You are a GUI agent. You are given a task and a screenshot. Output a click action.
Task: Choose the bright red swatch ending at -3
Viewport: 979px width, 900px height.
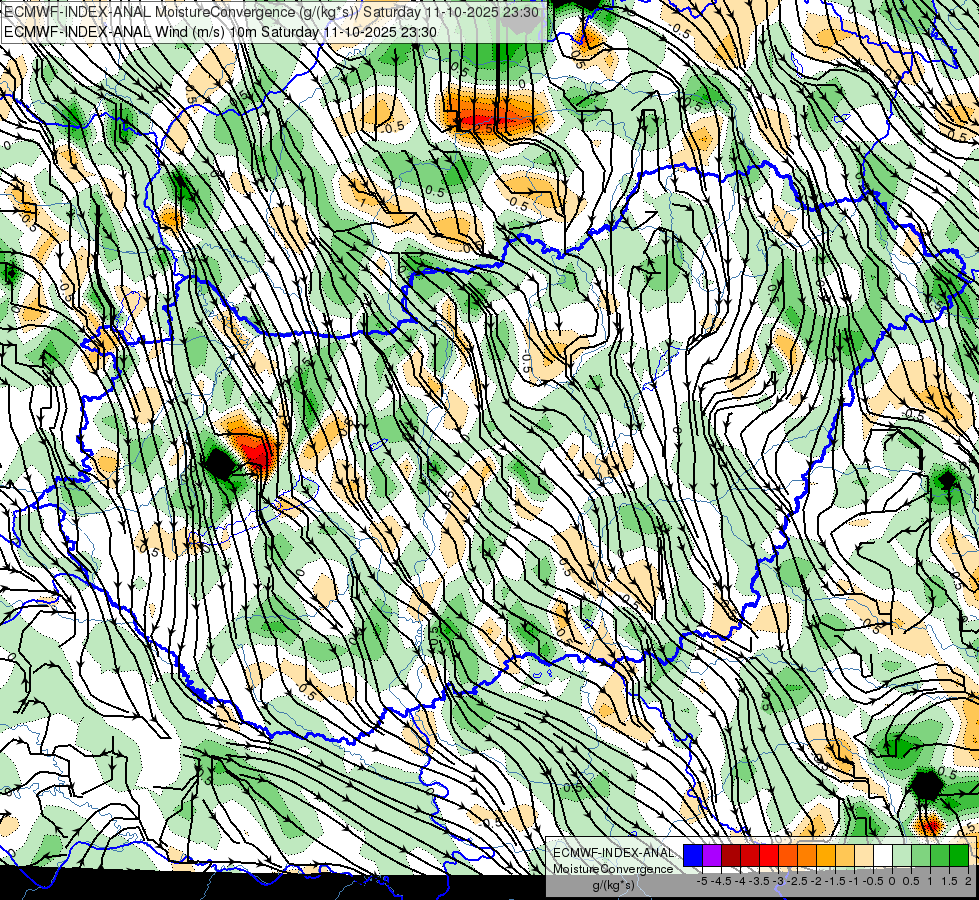(x=769, y=855)
